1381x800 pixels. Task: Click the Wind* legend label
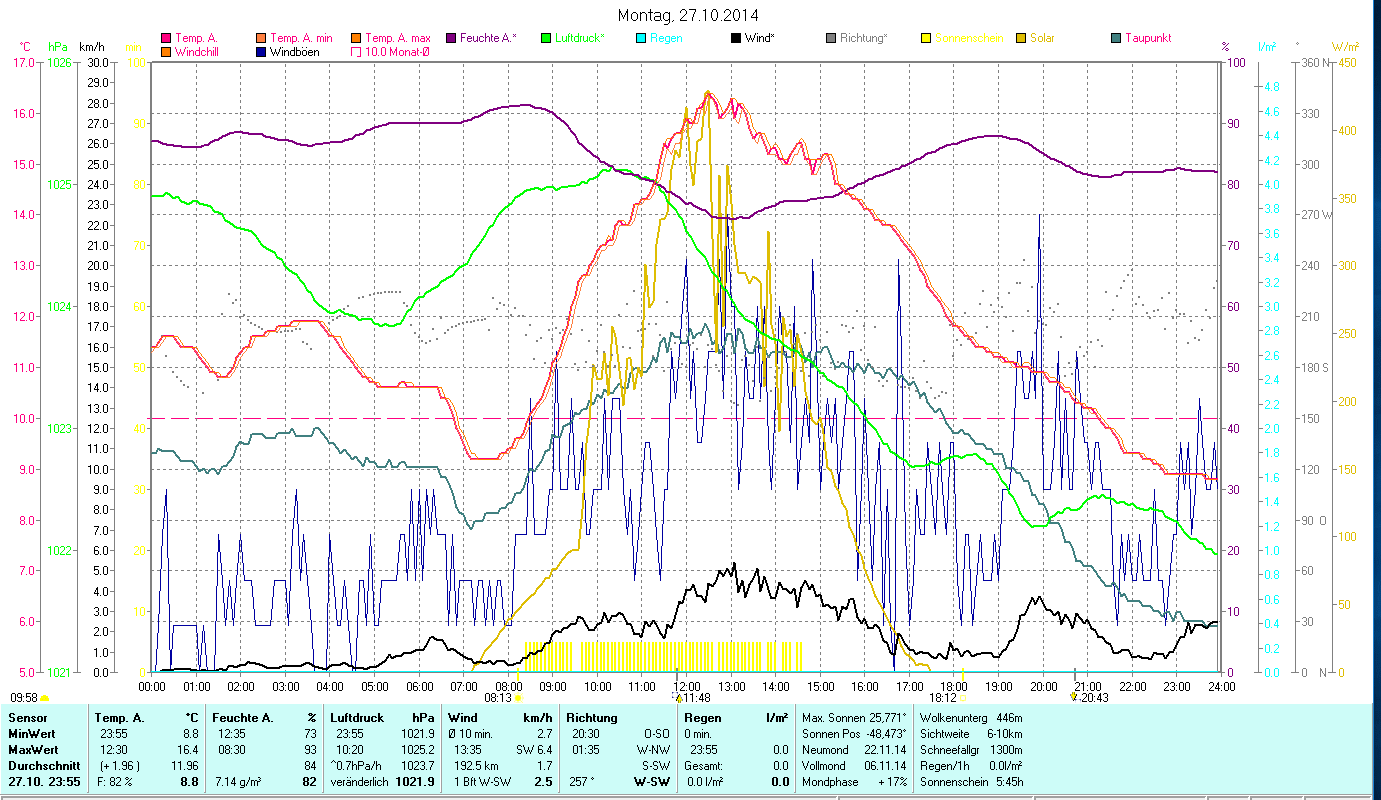[761, 39]
